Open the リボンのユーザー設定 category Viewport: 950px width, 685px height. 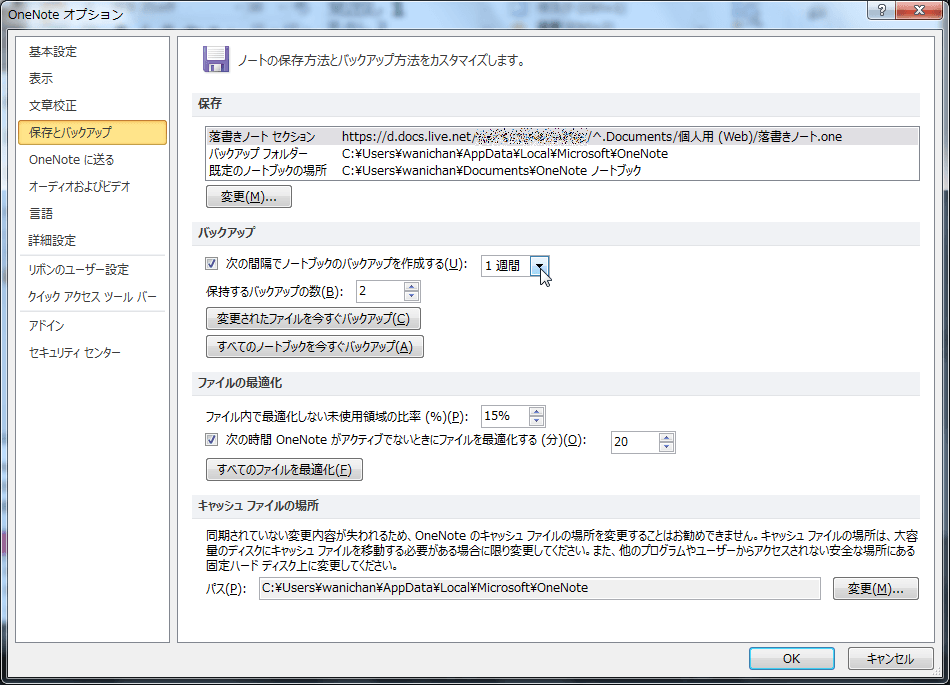(x=92, y=270)
